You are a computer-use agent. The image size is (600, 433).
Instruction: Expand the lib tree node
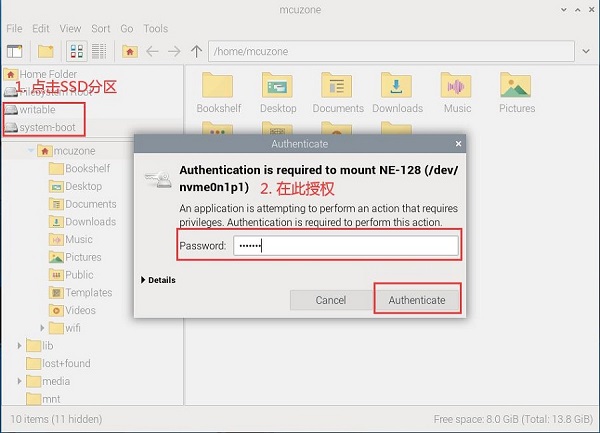19,346
